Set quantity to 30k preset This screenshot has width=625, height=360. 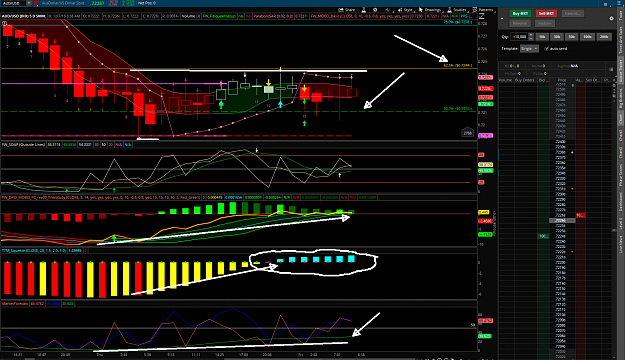coord(557,37)
